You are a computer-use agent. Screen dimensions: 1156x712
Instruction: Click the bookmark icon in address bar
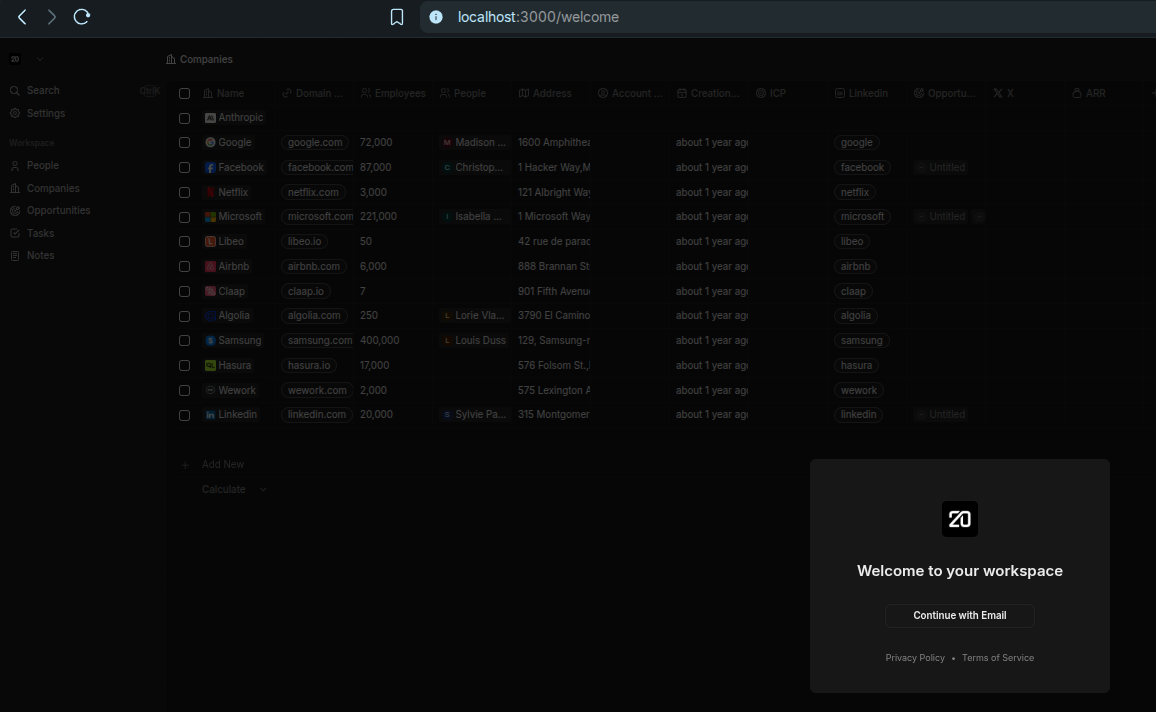coord(397,17)
